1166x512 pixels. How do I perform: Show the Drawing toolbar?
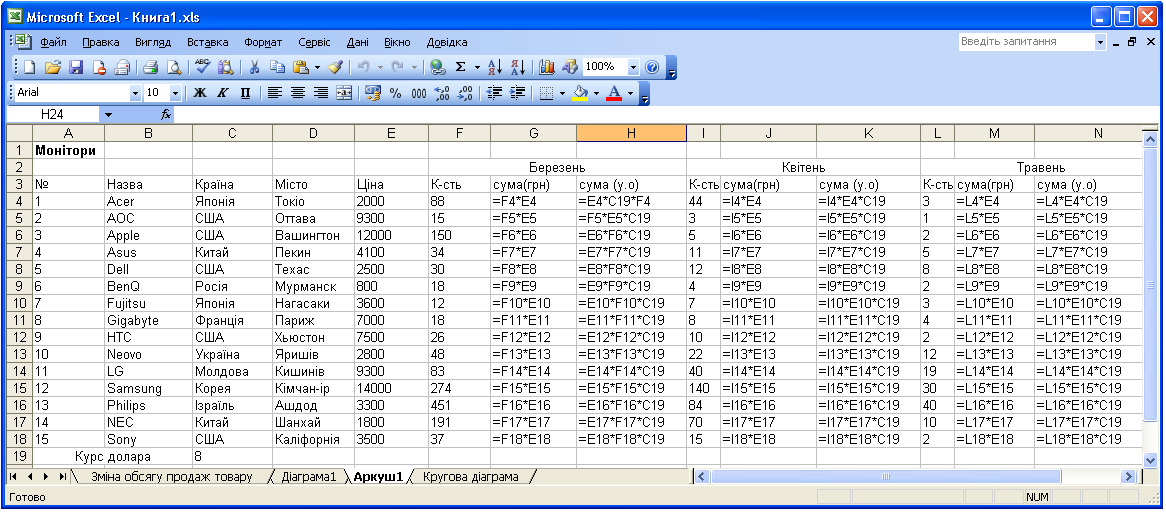[570, 68]
